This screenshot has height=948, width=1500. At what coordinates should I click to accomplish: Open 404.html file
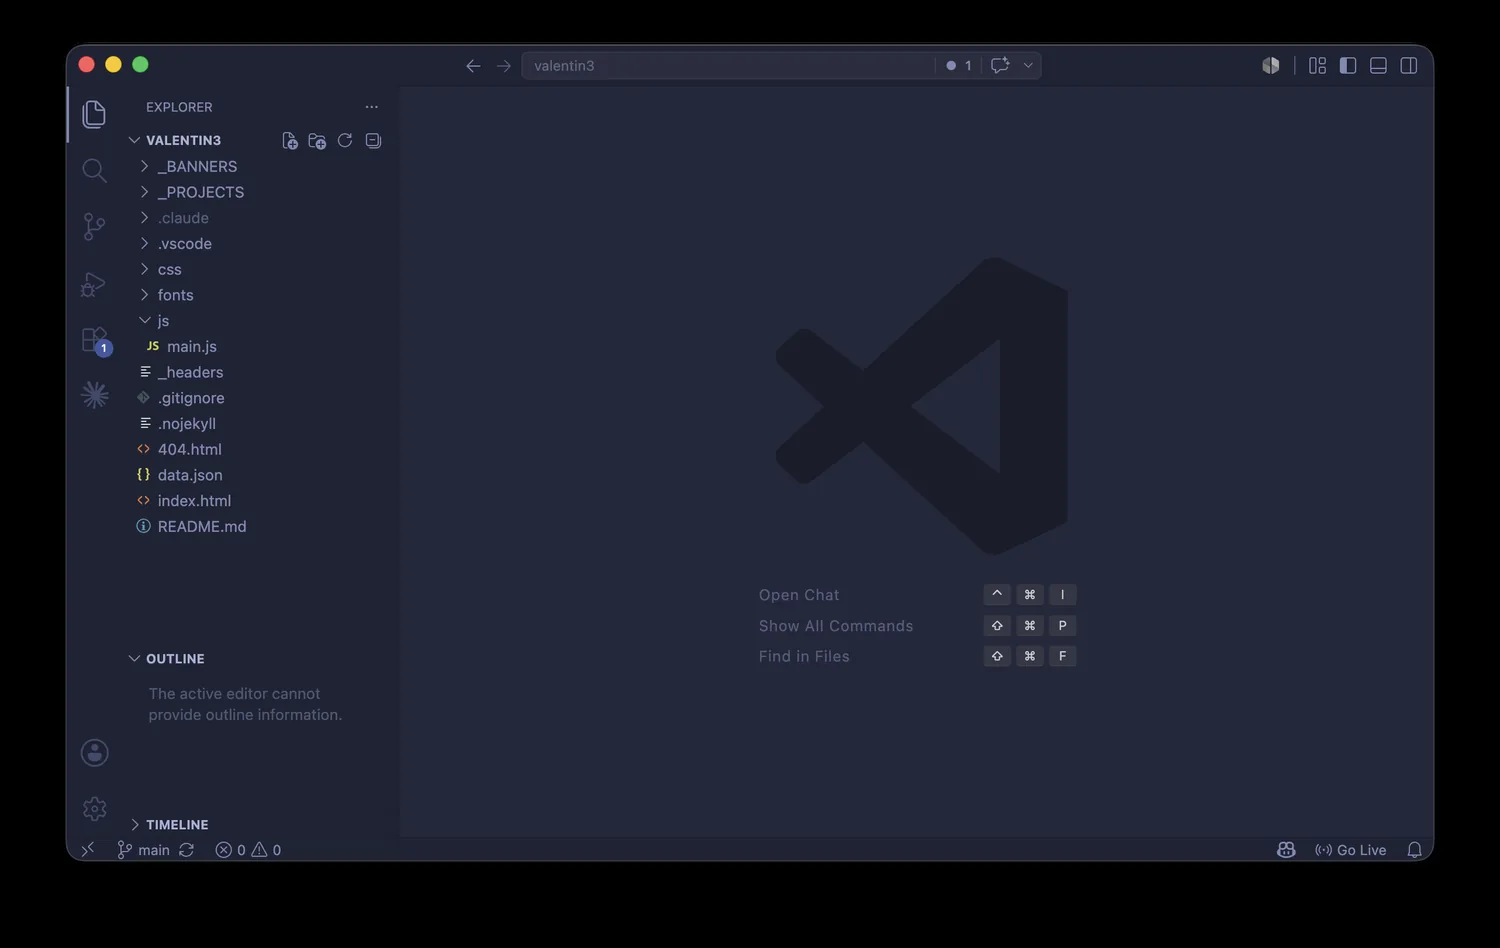pos(189,450)
